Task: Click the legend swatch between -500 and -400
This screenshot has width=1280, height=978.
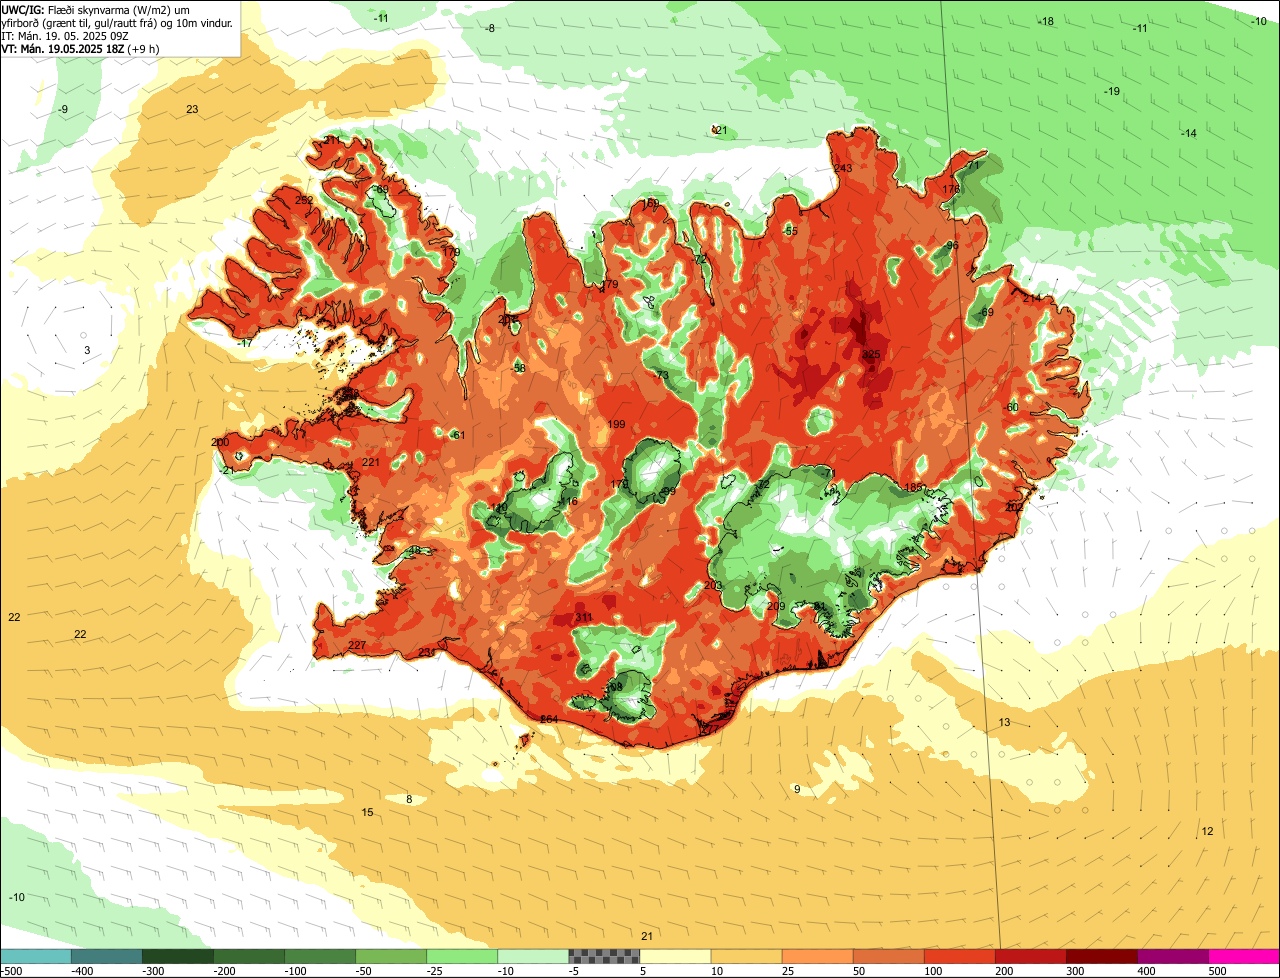Action: 35,956
